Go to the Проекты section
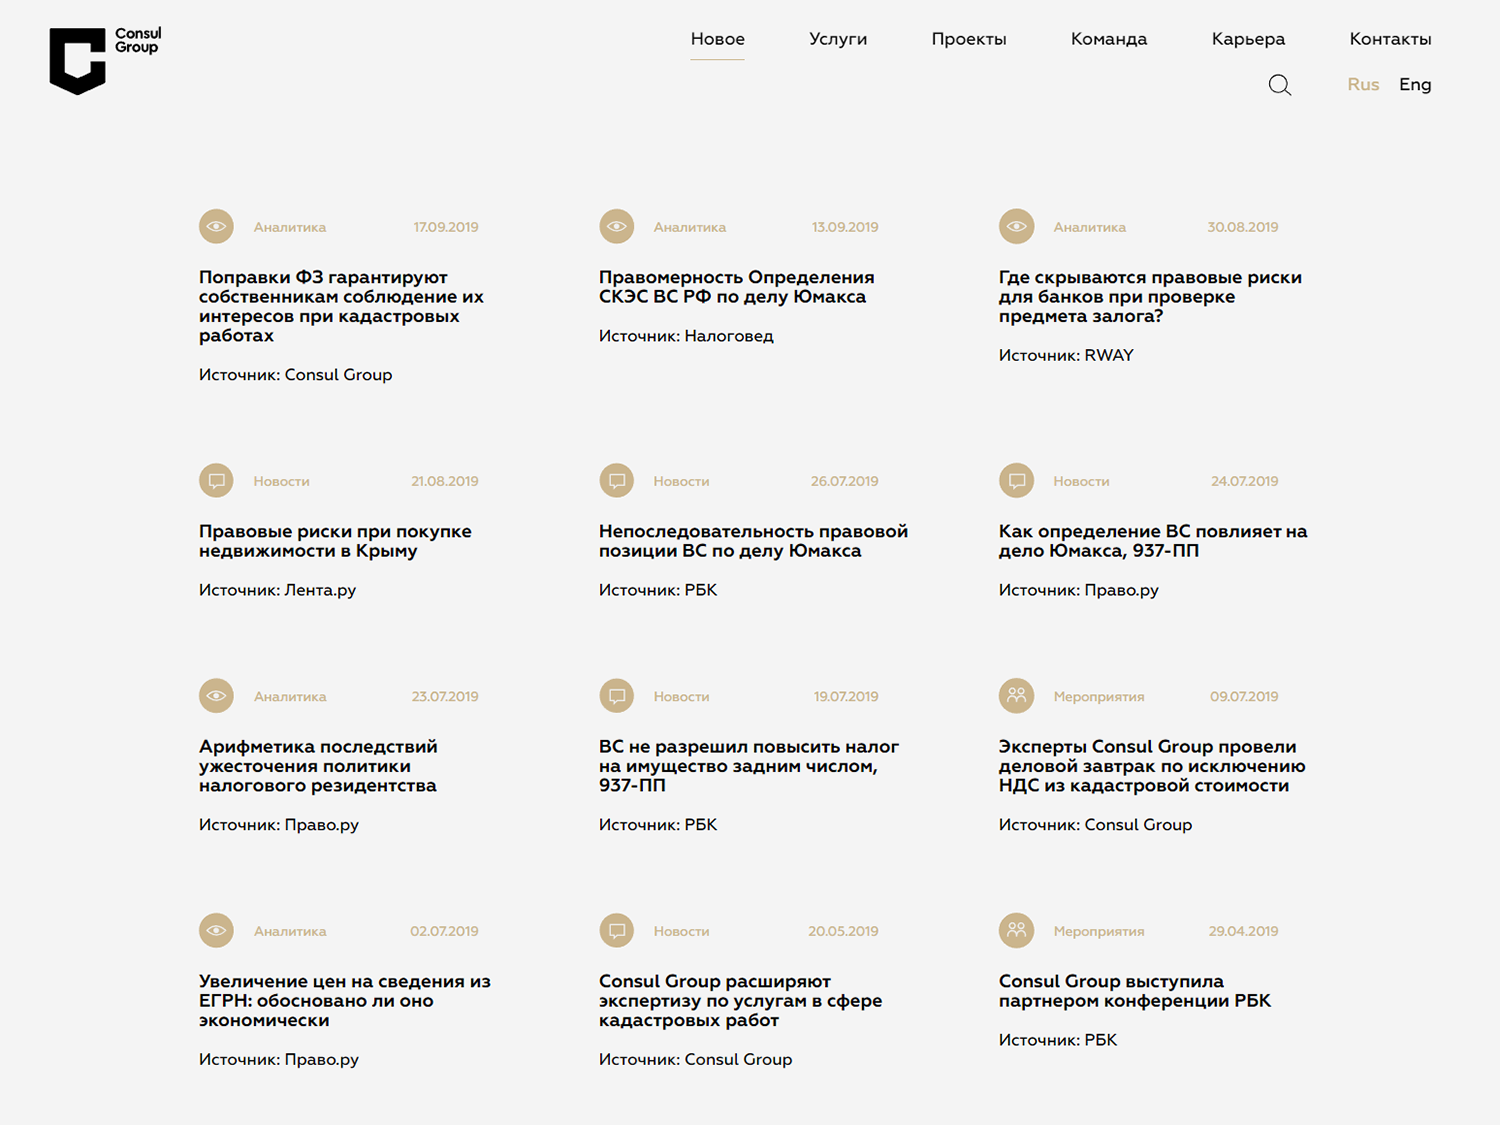This screenshot has height=1125, width=1500. (x=968, y=39)
